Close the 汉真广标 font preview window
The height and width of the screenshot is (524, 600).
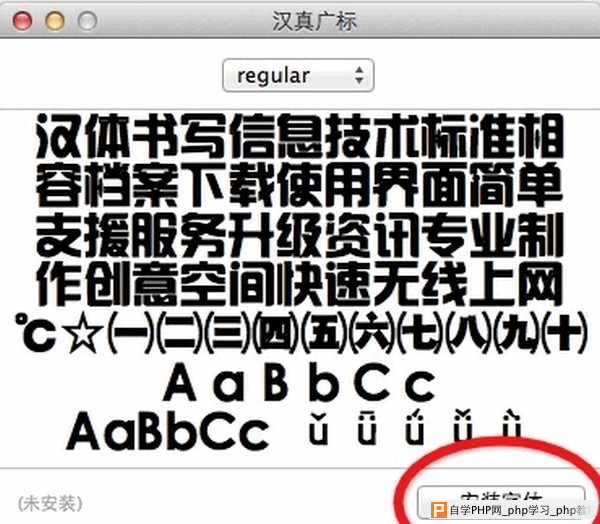[x=22, y=20]
